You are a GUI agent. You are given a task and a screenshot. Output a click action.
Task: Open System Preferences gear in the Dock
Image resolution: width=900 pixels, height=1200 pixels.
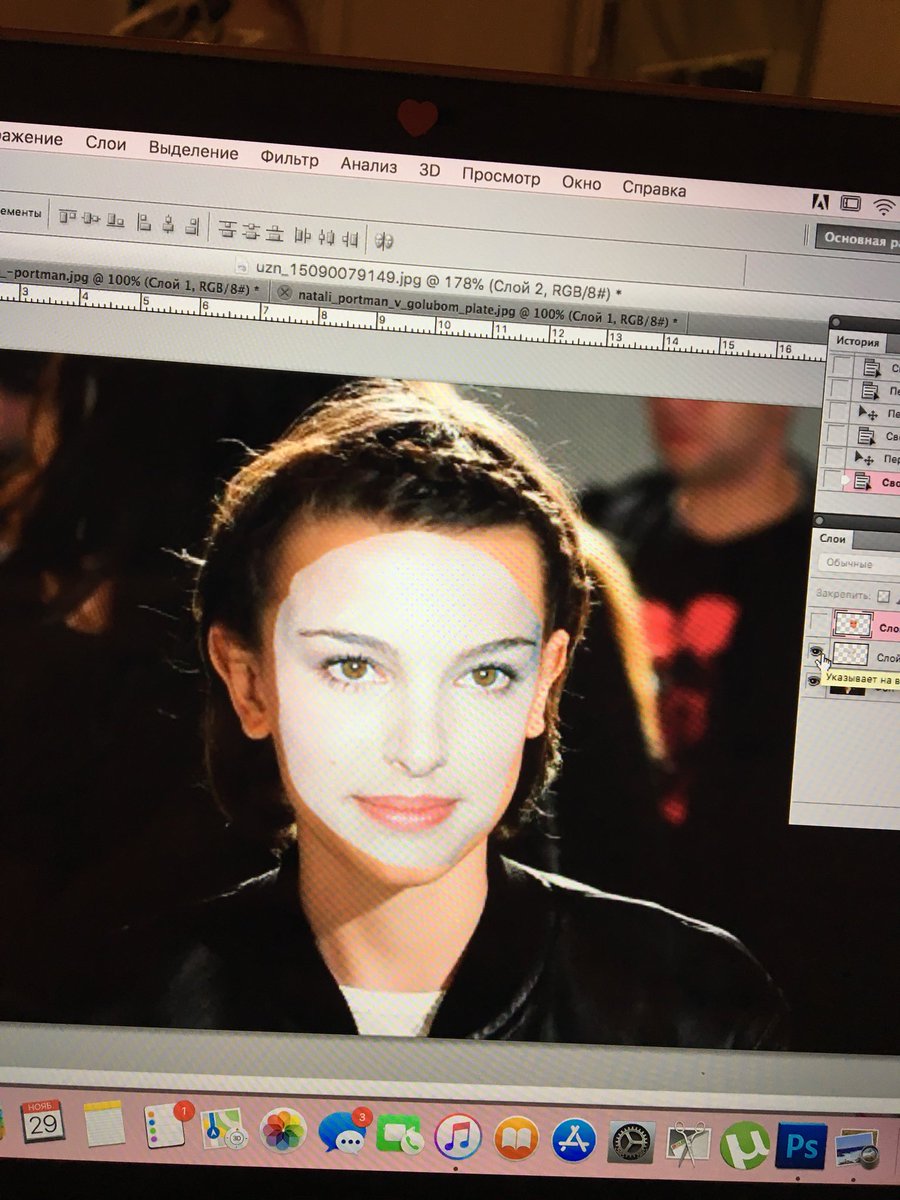[x=631, y=1141]
